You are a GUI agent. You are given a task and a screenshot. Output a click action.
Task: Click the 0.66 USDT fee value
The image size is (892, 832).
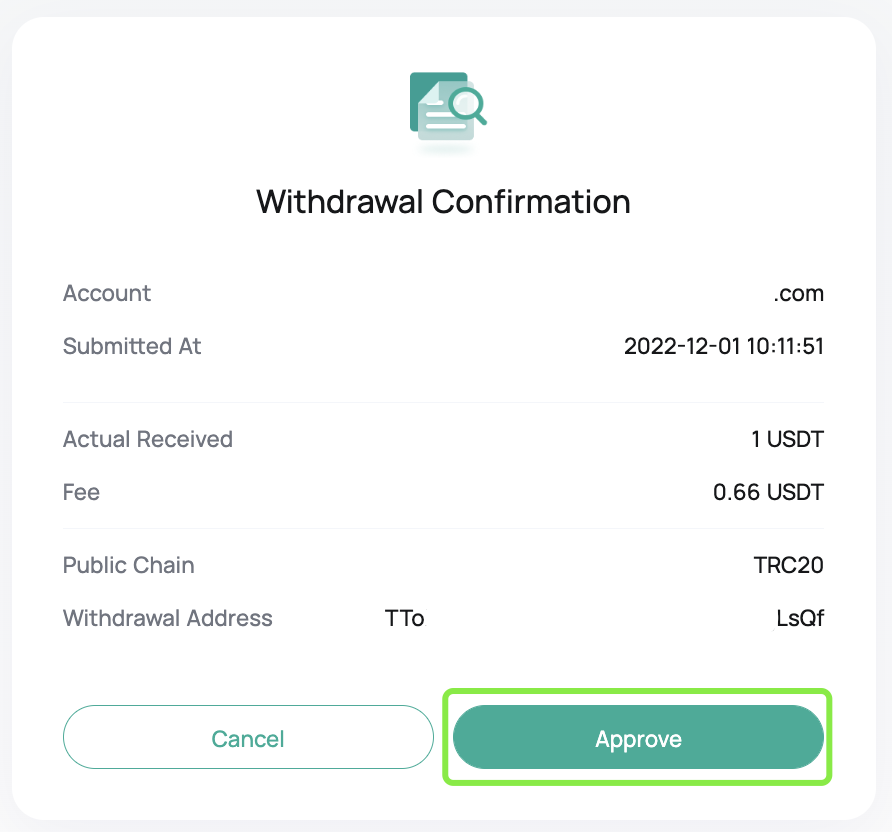pos(768,492)
